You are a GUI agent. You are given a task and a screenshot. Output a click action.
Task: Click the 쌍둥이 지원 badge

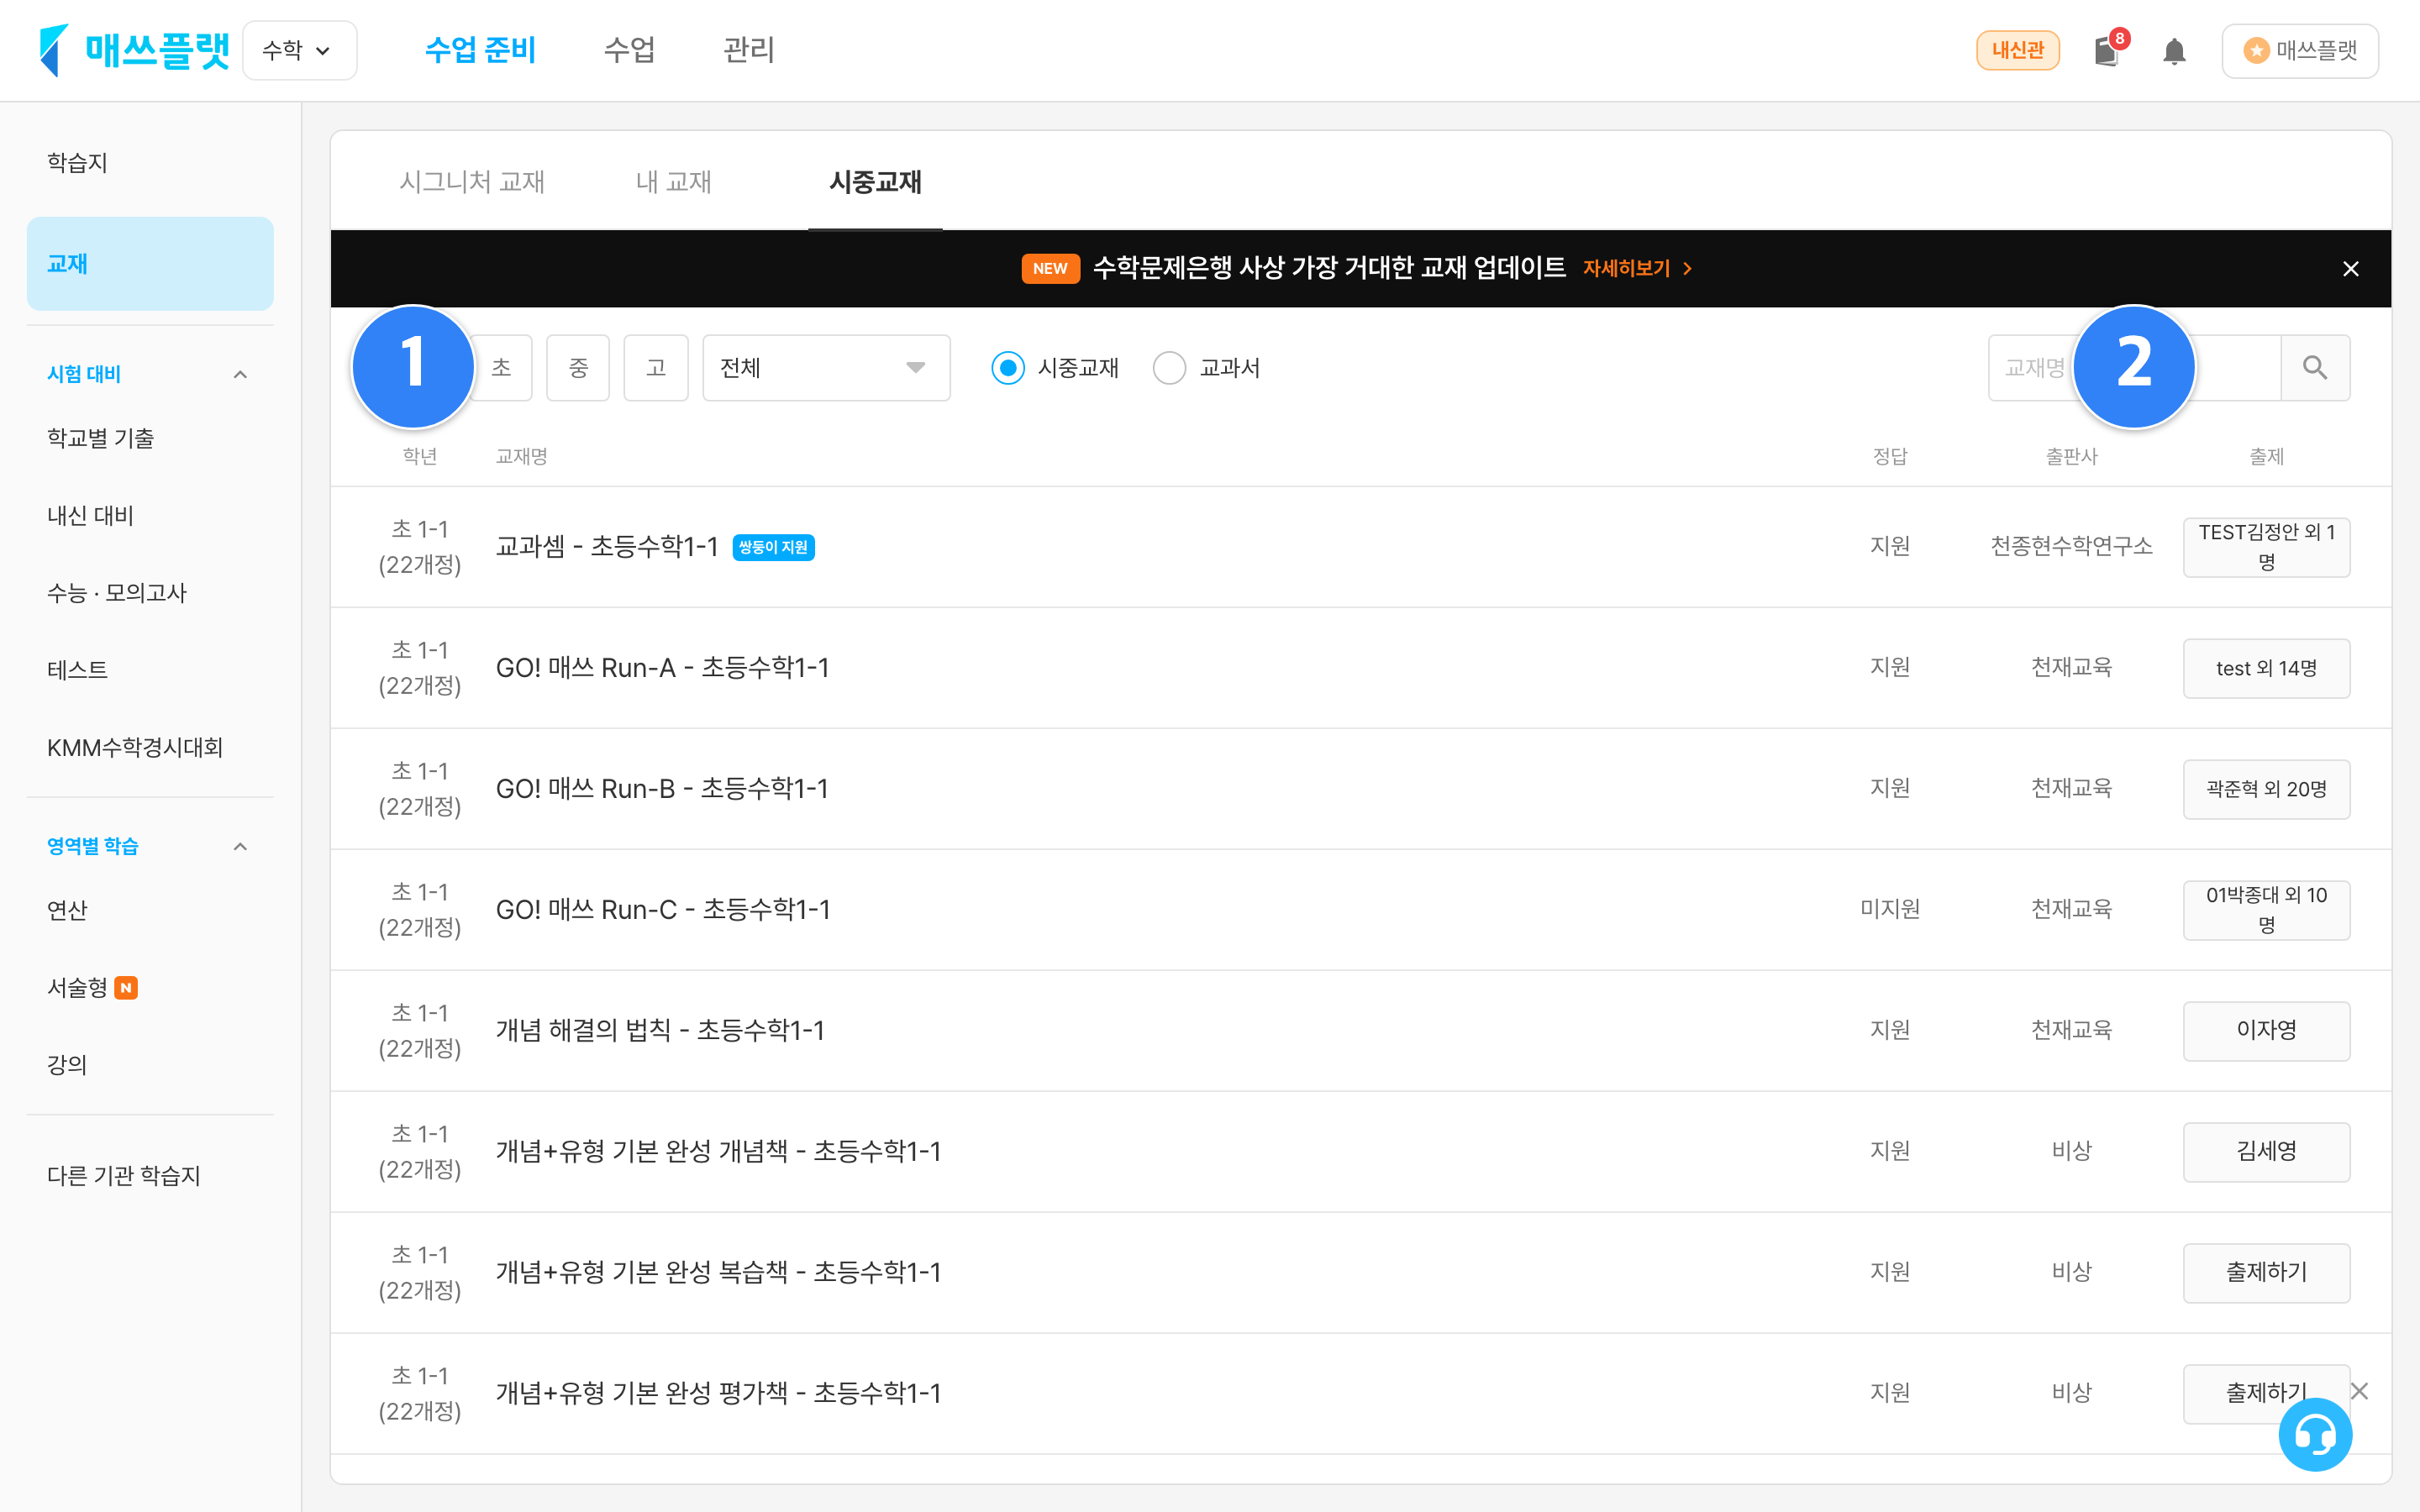[x=774, y=547]
